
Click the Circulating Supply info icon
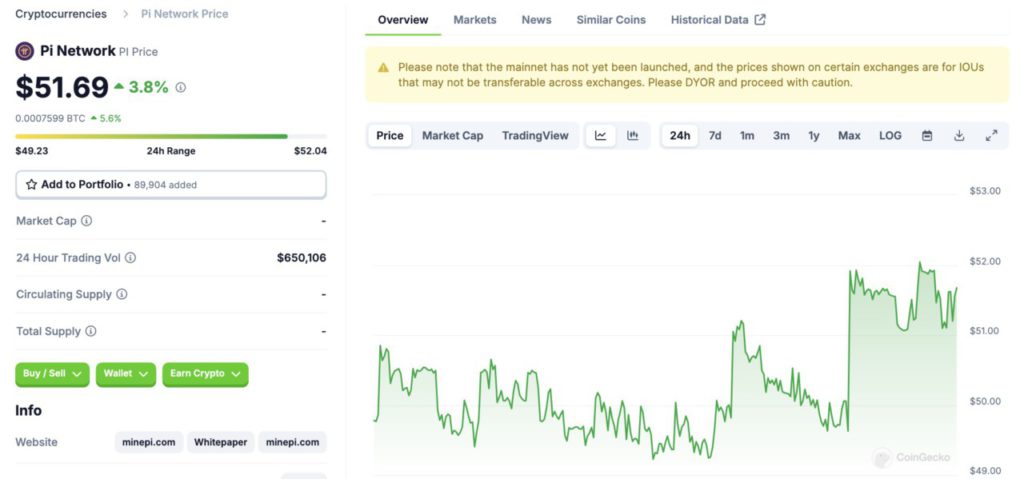(x=122, y=295)
